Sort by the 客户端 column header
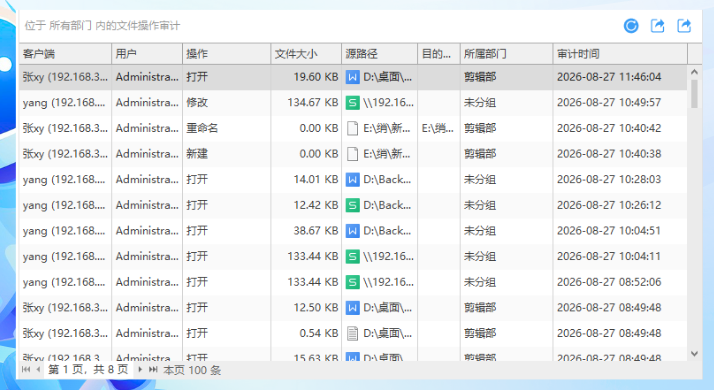Screen dimensions: 714x390 tap(66, 54)
